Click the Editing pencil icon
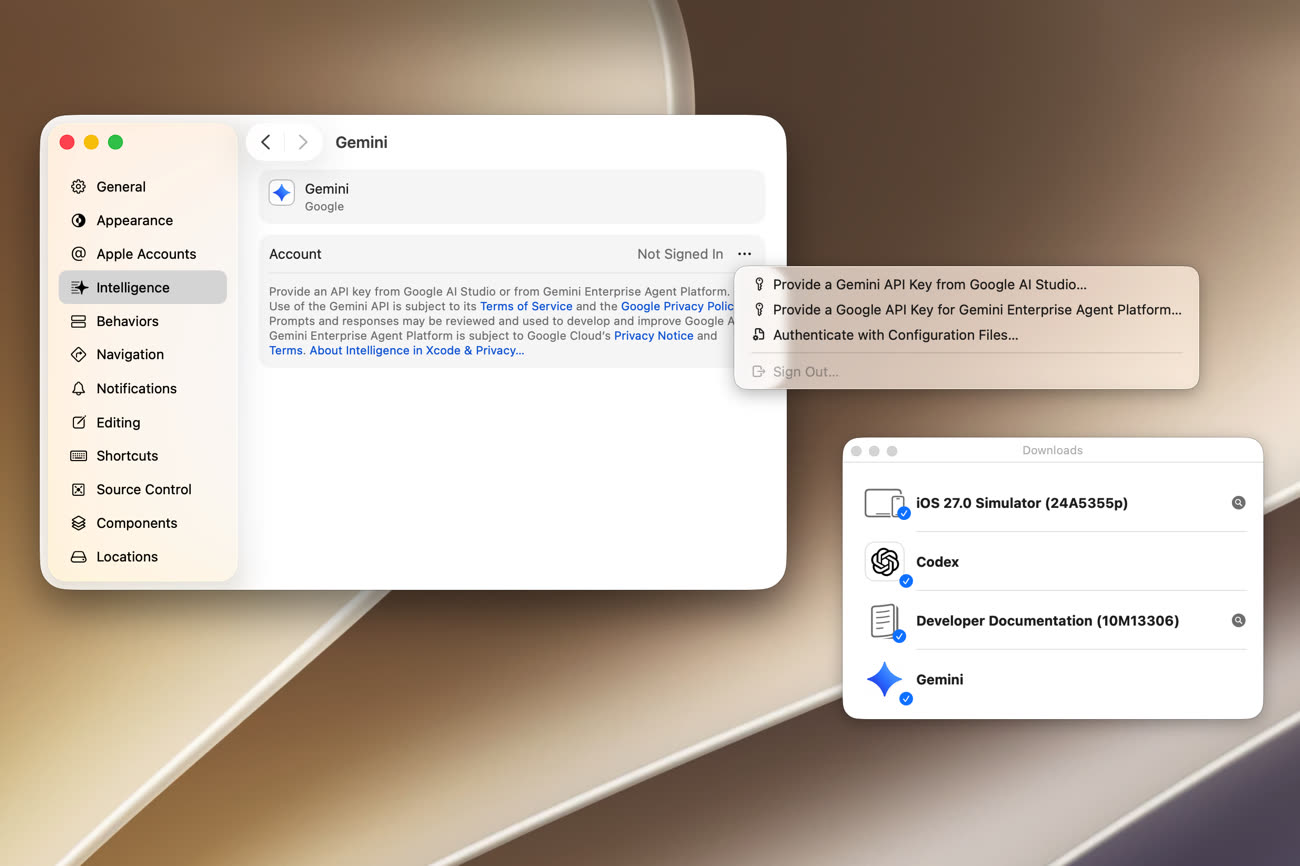 point(78,422)
